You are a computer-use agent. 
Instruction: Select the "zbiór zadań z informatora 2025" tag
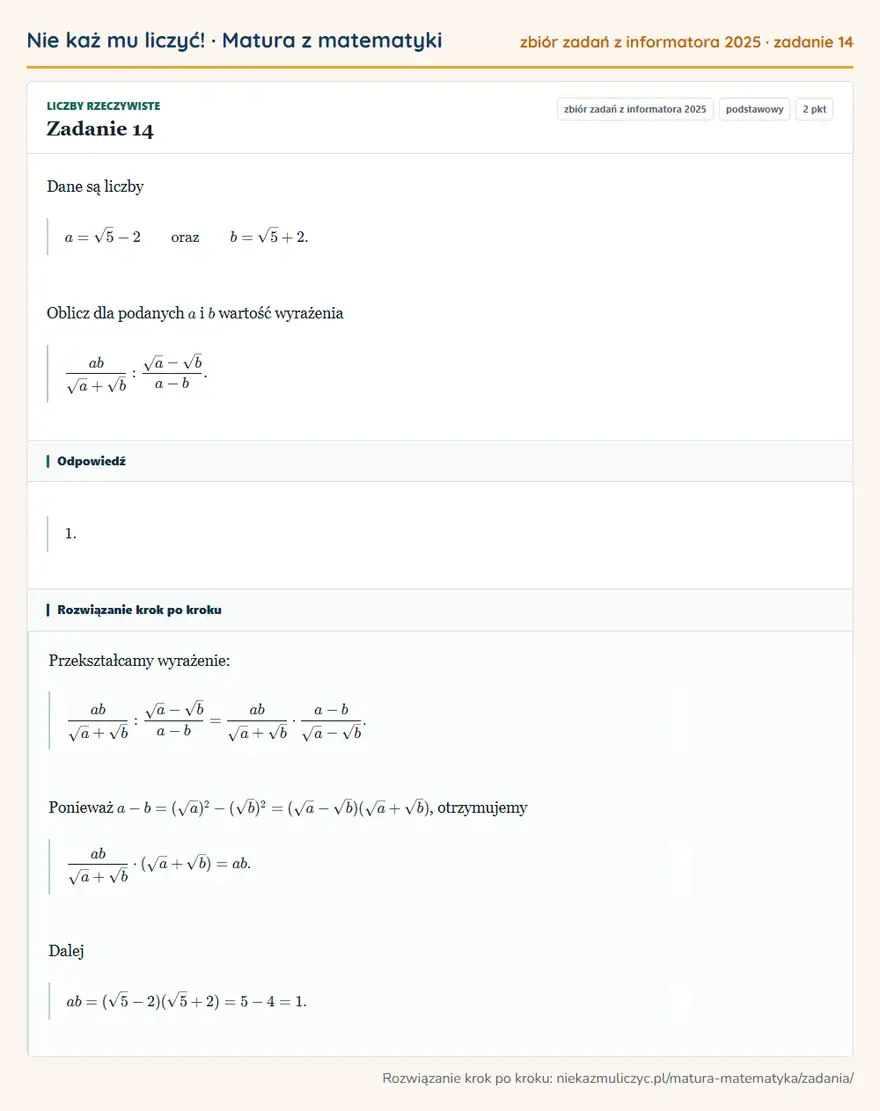pos(635,109)
